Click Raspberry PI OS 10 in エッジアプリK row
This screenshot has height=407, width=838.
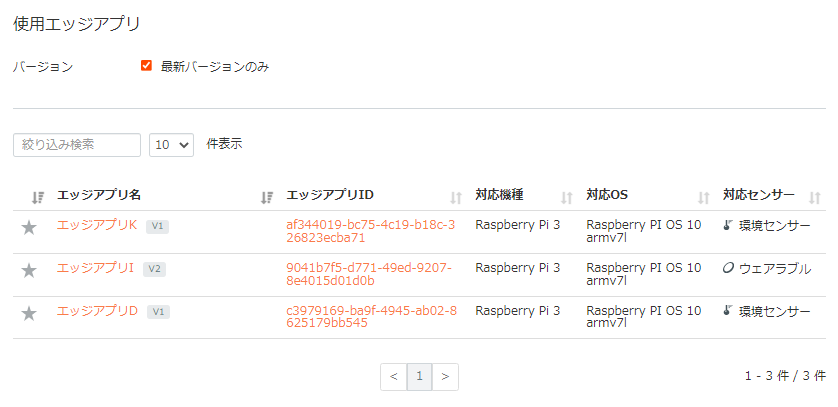click(643, 225)
